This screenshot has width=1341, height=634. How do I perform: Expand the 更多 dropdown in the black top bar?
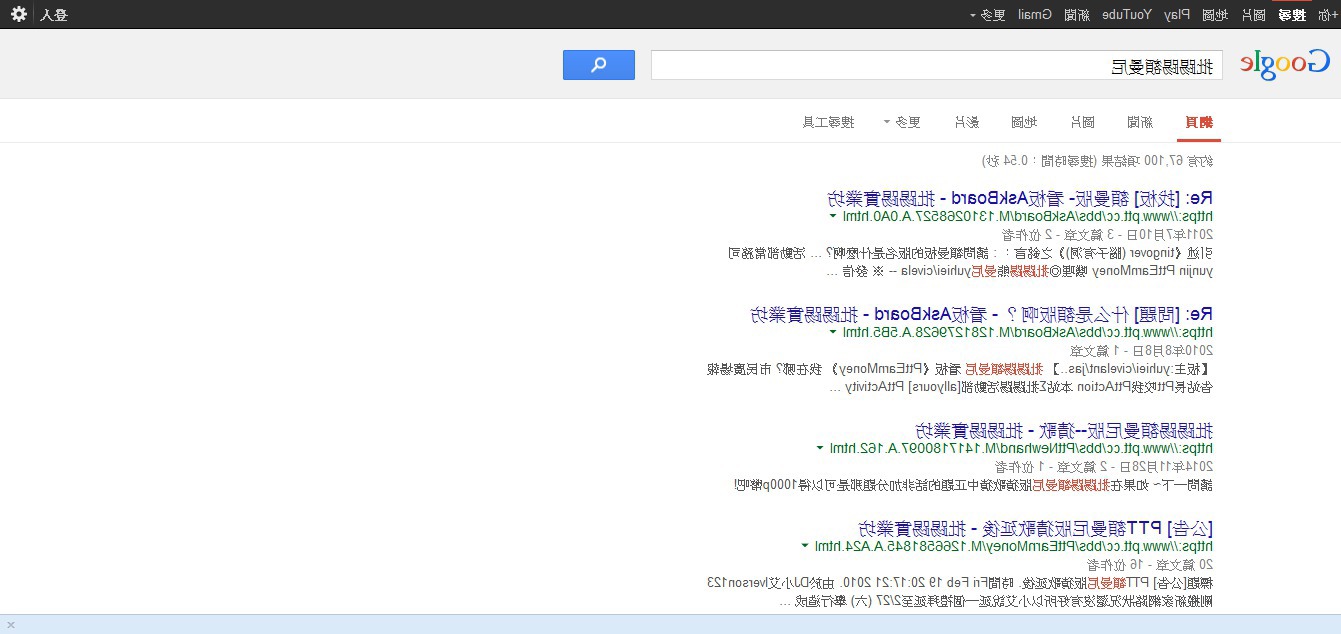click(987, 14)
